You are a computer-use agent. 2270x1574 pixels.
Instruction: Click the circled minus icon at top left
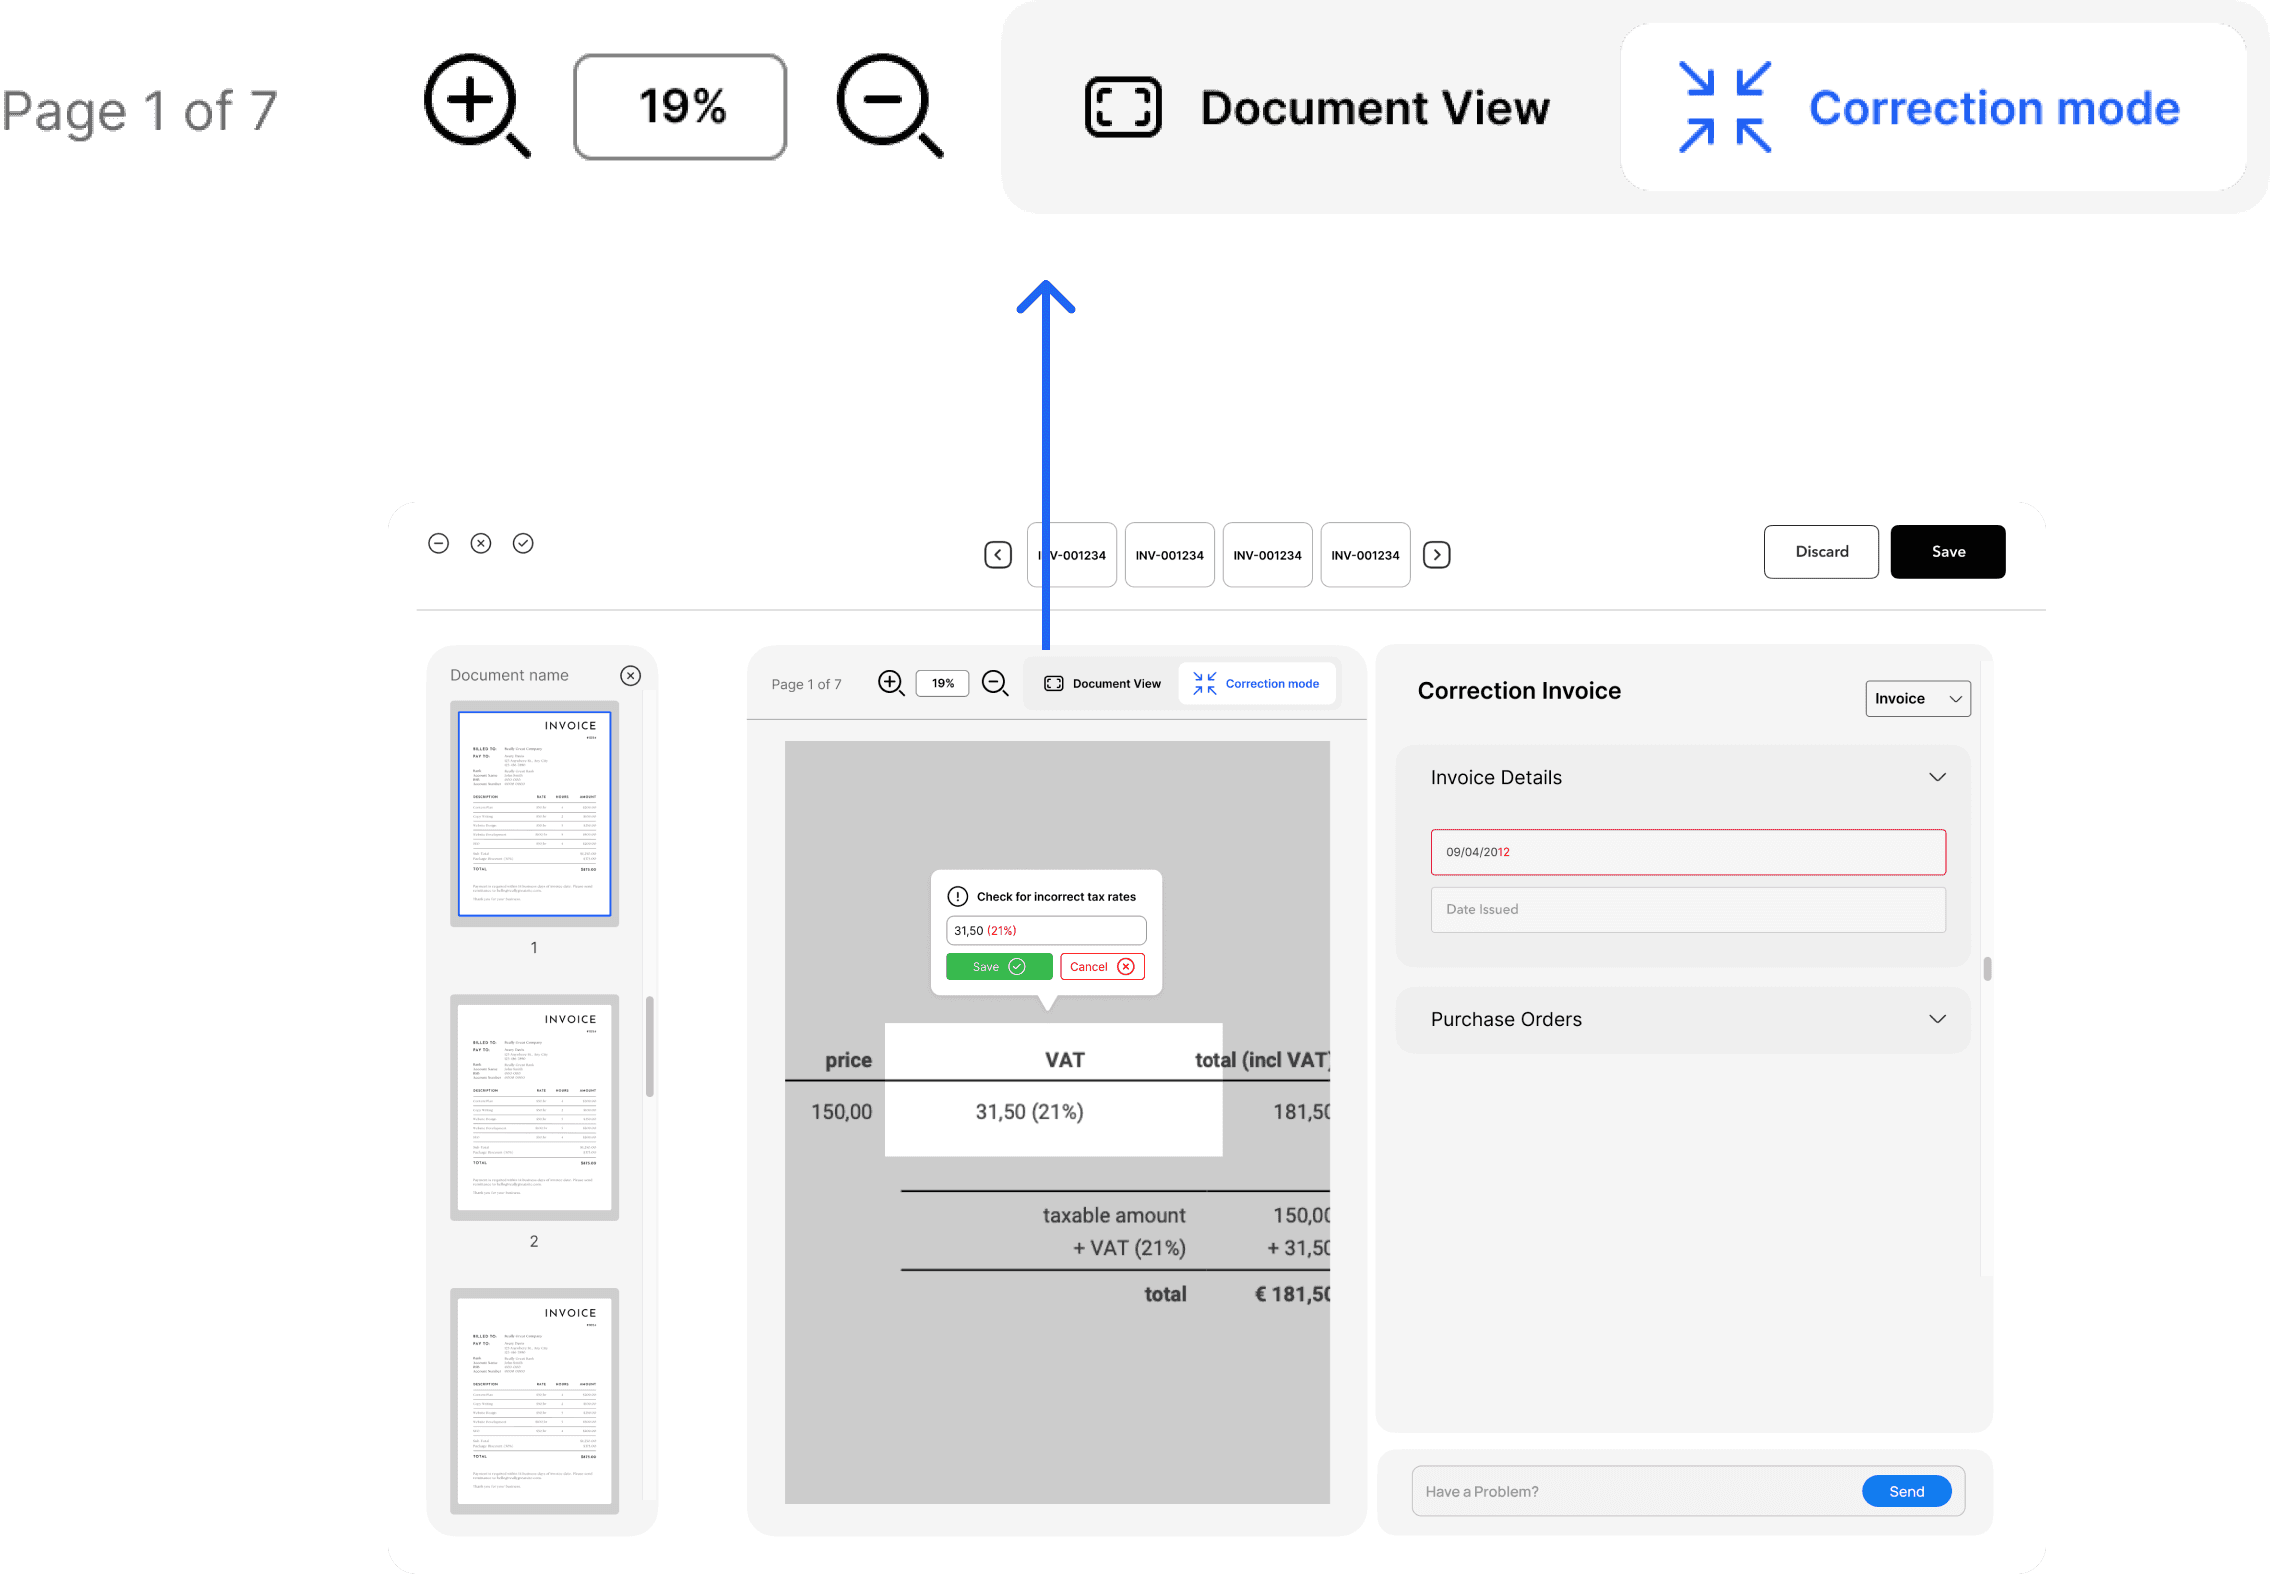(438, 543)
